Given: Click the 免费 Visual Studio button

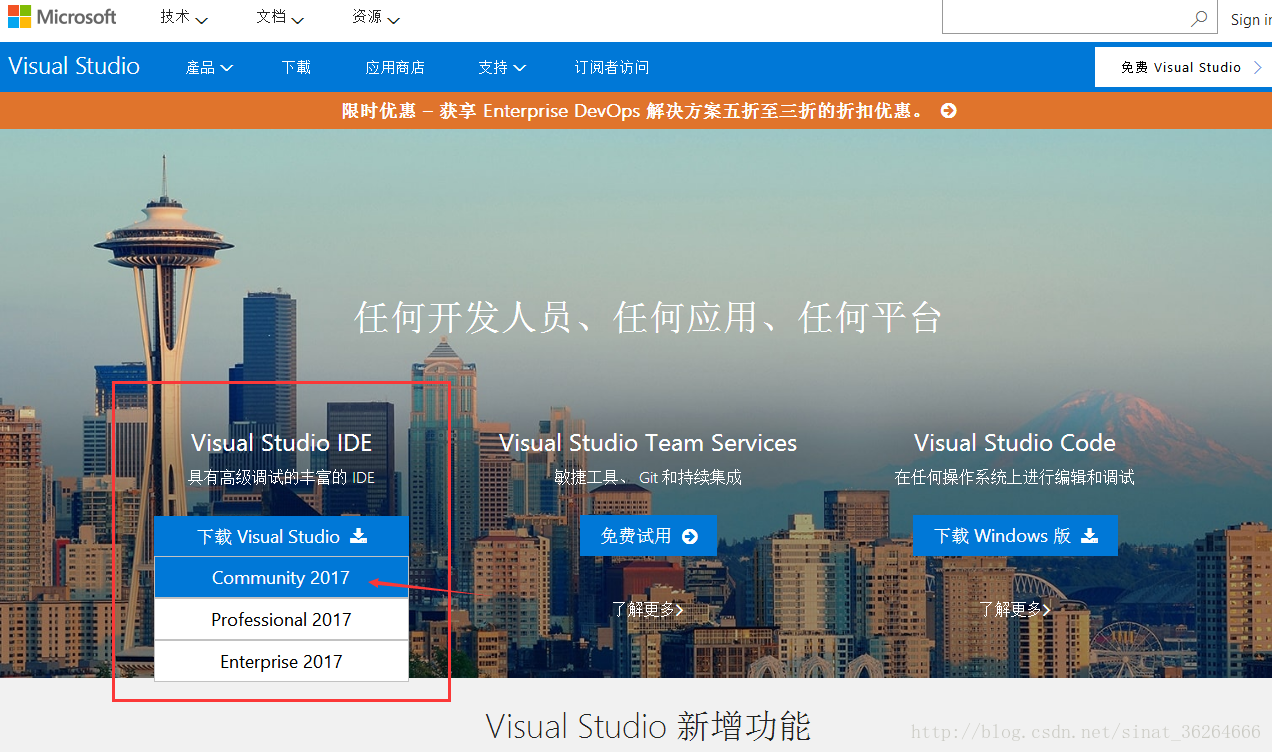Looking at the screenshot, I should click(x=1183, y=67).
